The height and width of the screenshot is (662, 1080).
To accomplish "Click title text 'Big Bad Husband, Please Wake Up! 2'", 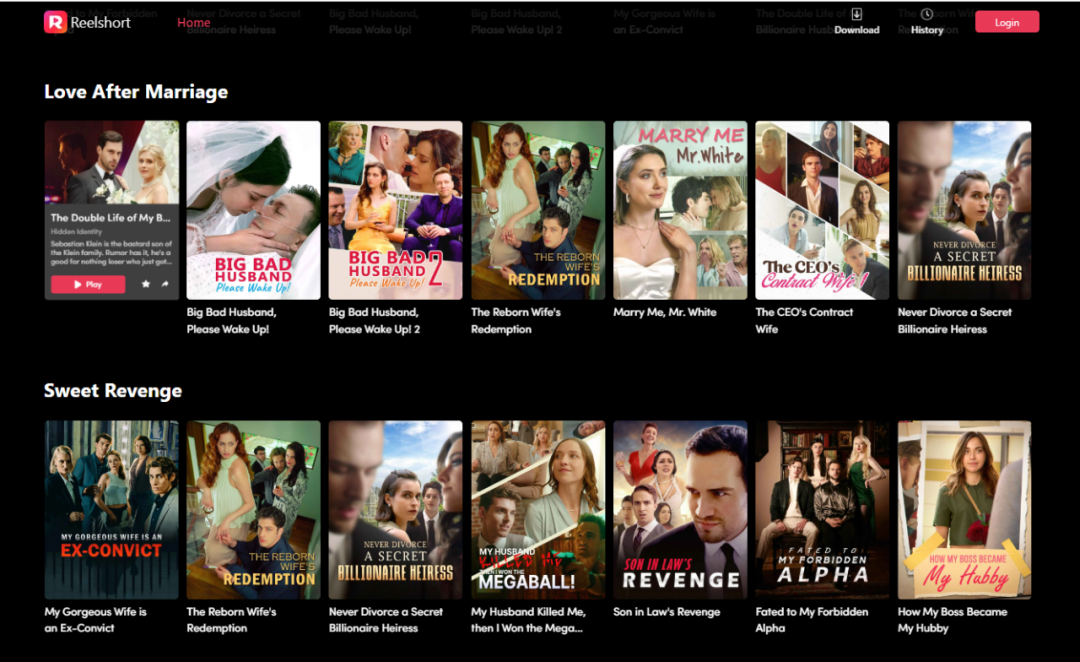I will pos(374,320).
